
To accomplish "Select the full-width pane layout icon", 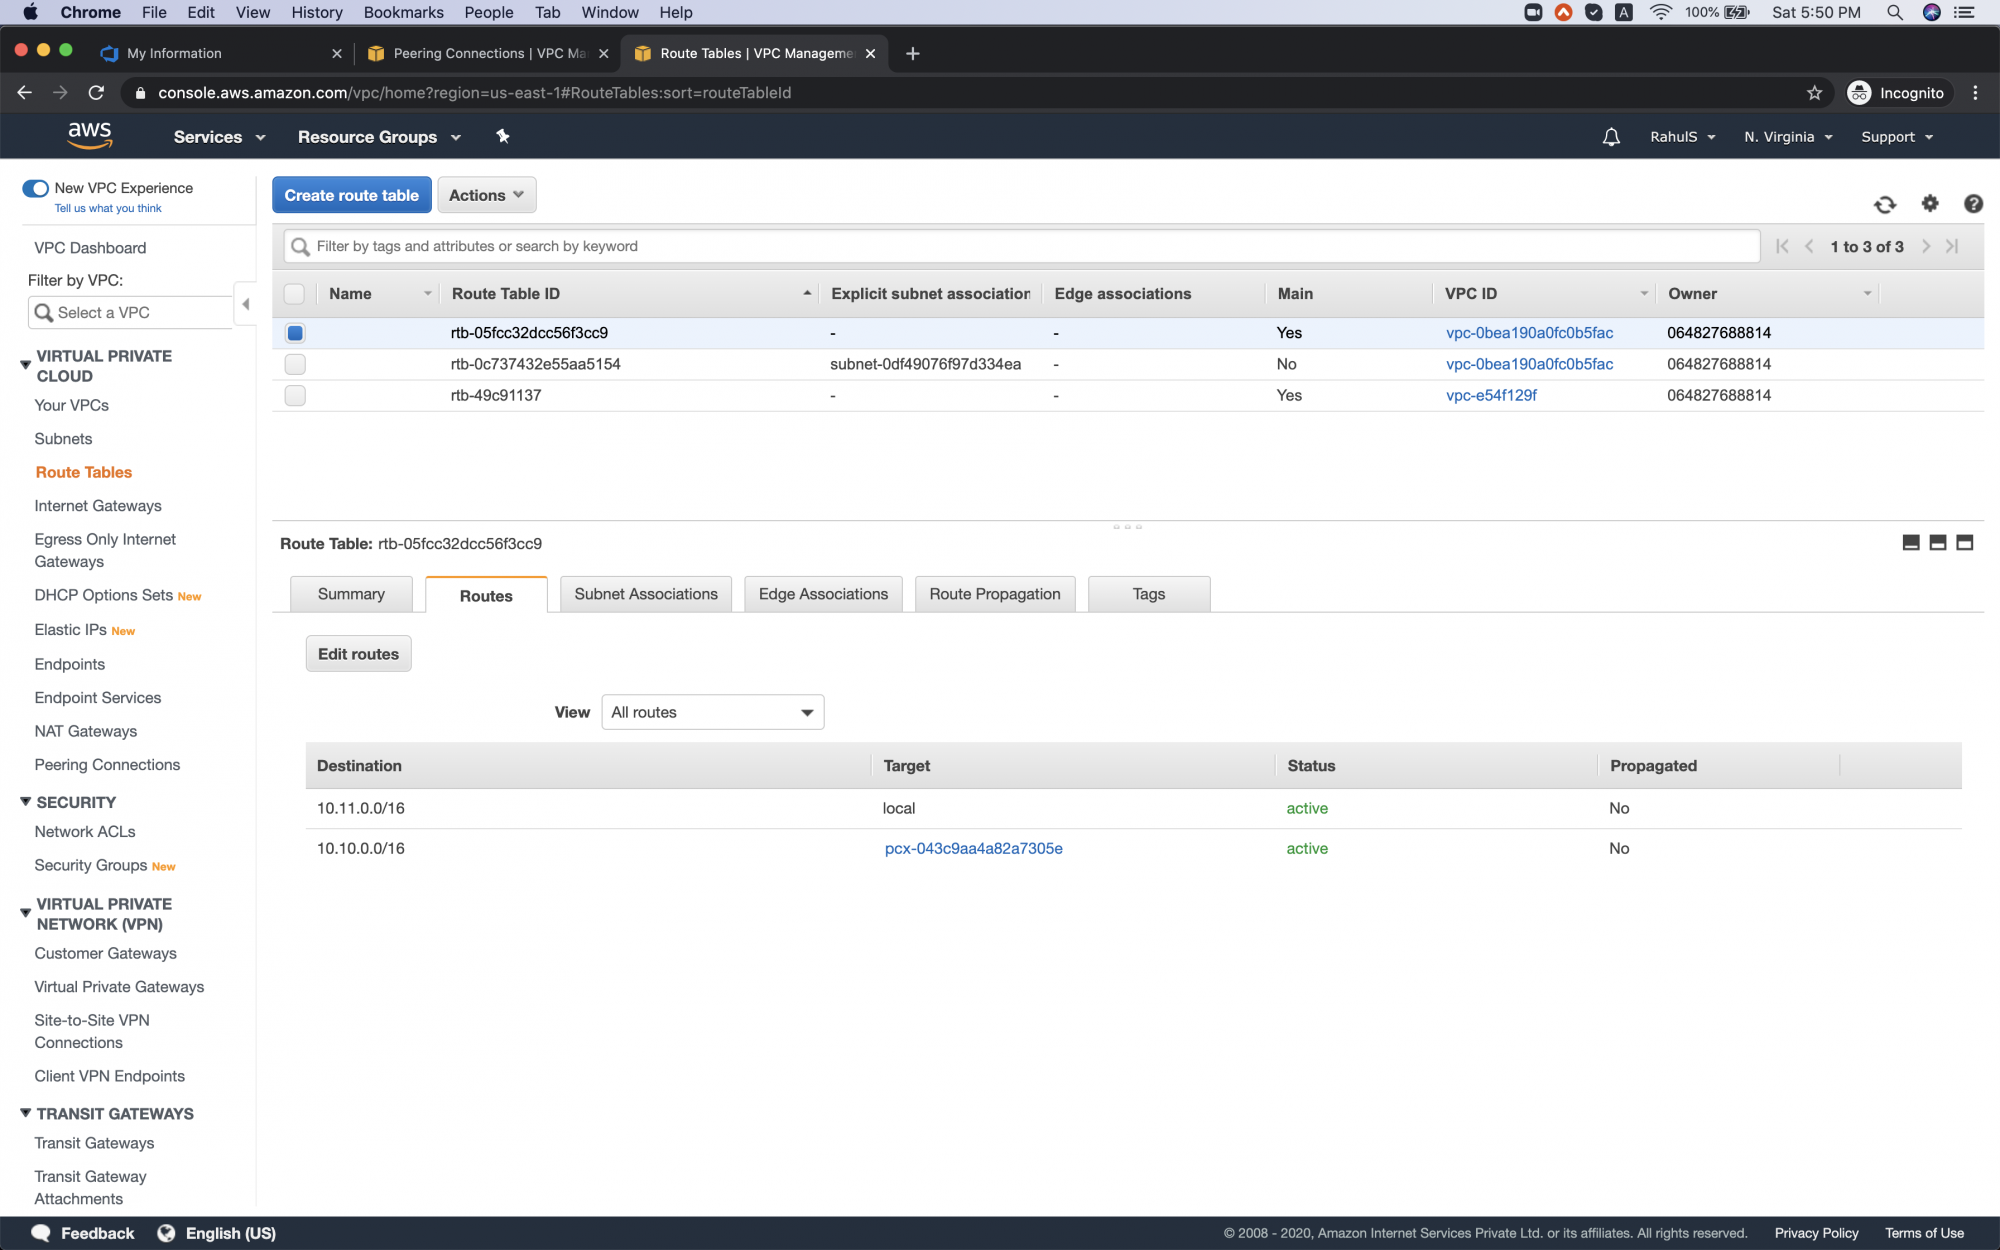I will point(1964,542).
